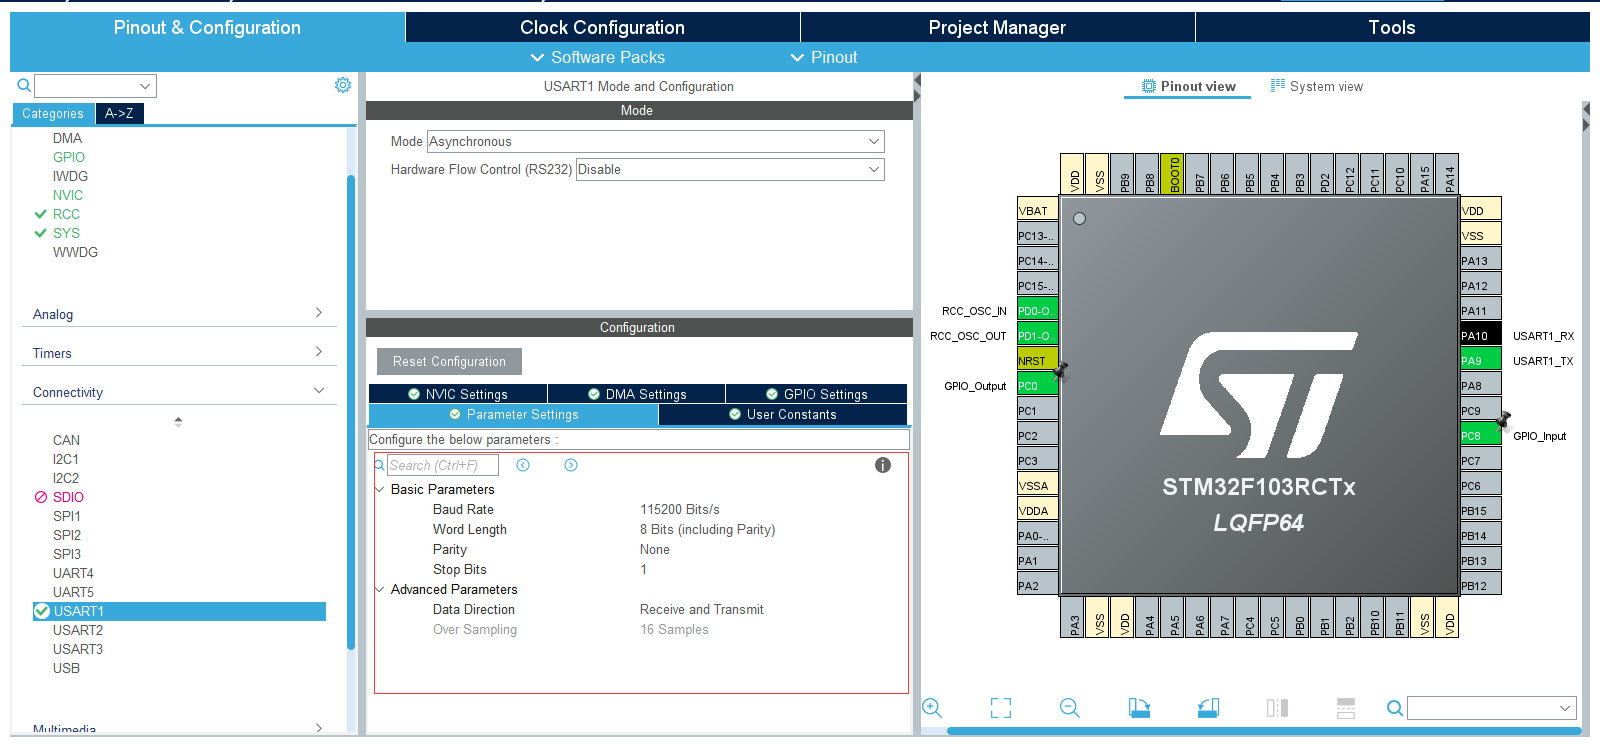Click the Parity None value

(655, 549)
